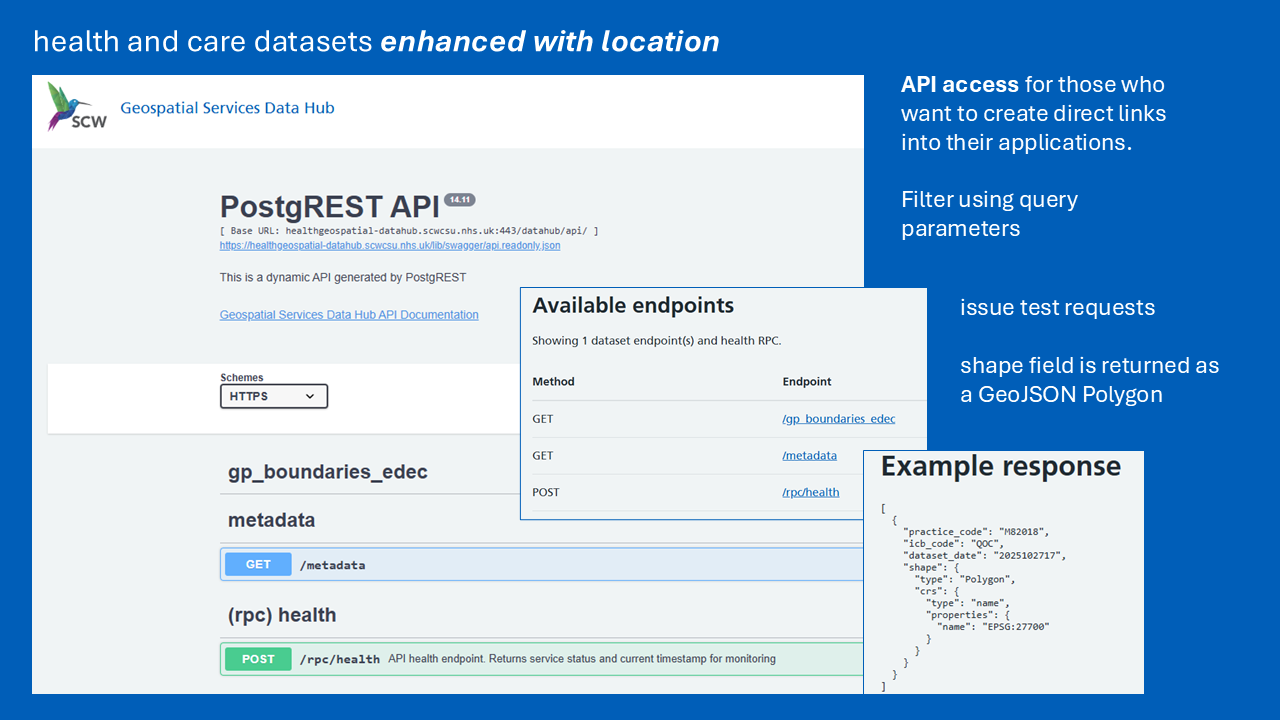Image resolution: width=1280 pixels, height=720 pixels.
Task: Click the "Filter using query parameters" text
Action: pos(989,214)
